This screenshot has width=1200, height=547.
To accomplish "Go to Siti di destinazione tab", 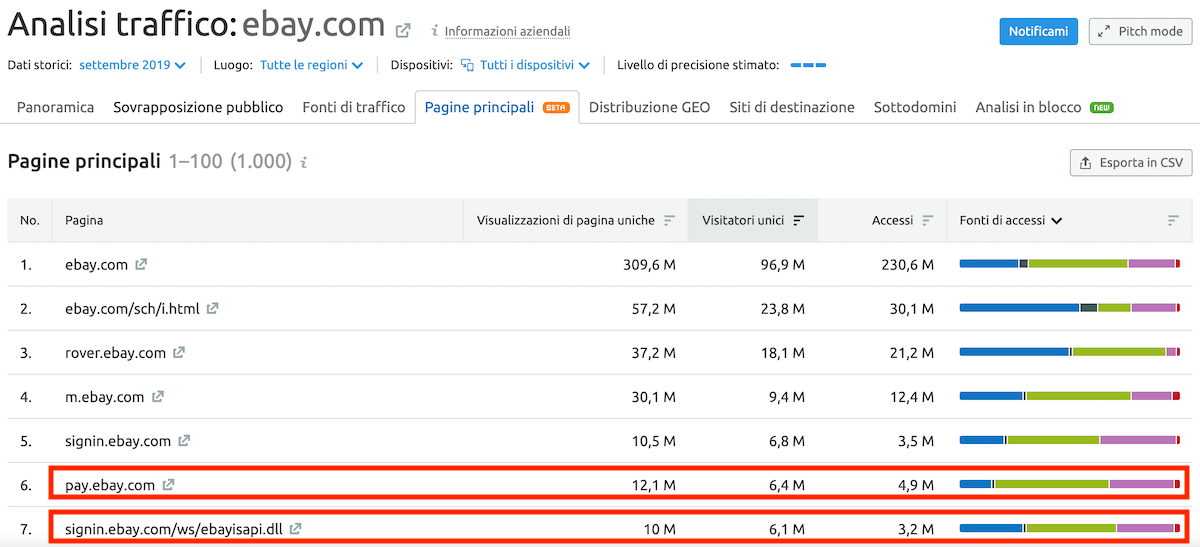I will tap(792, 107).
